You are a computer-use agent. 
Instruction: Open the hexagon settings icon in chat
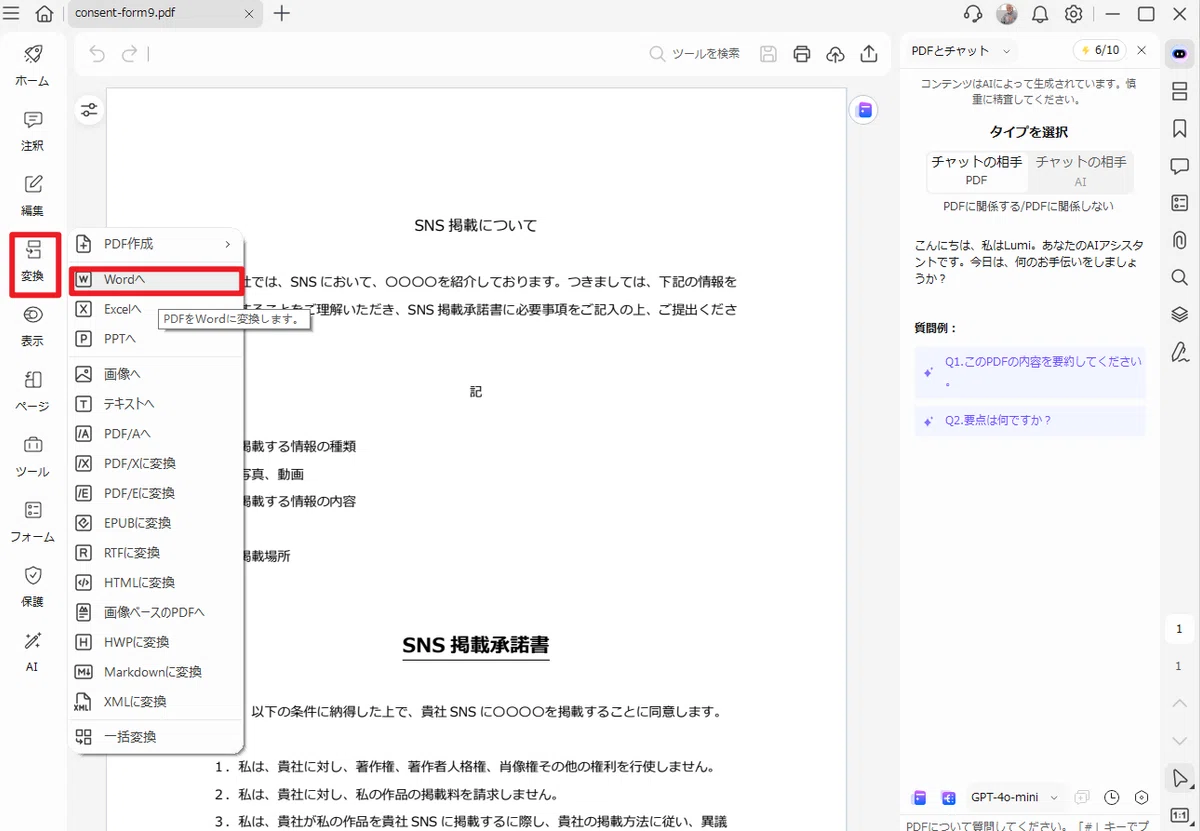[x=1142, y=797]
